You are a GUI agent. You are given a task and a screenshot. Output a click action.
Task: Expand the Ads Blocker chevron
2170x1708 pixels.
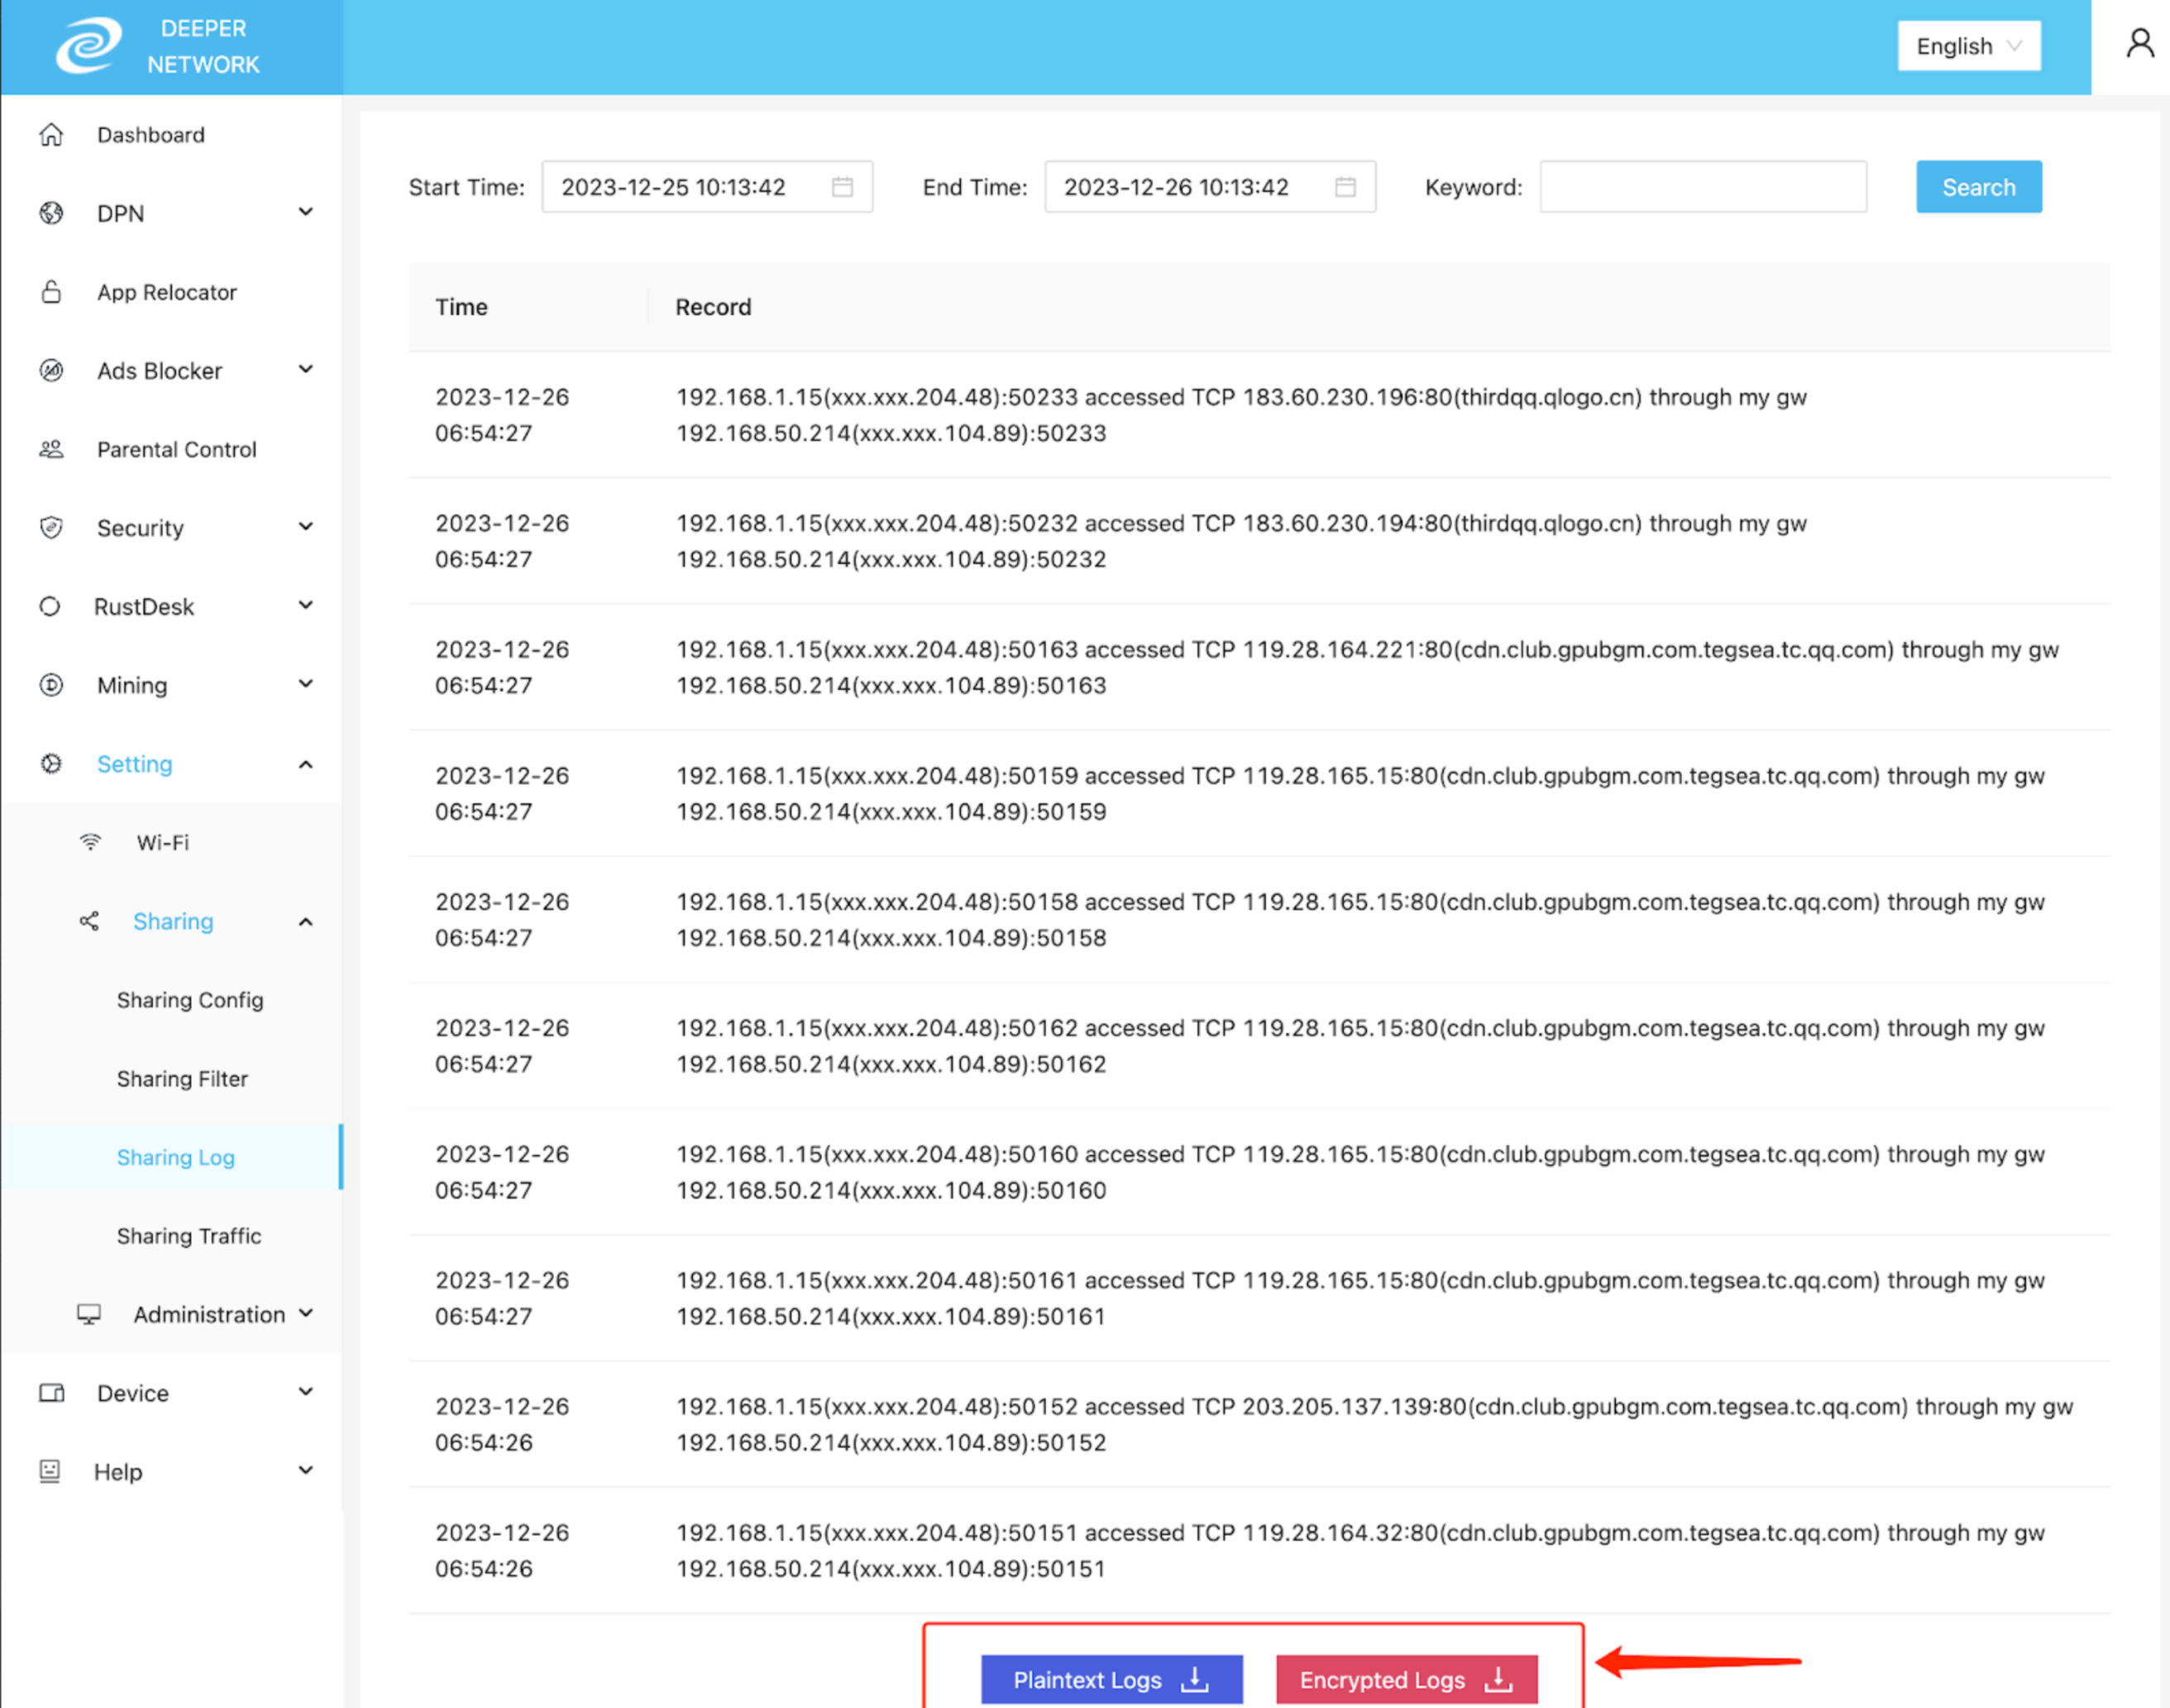pos(306,369)
